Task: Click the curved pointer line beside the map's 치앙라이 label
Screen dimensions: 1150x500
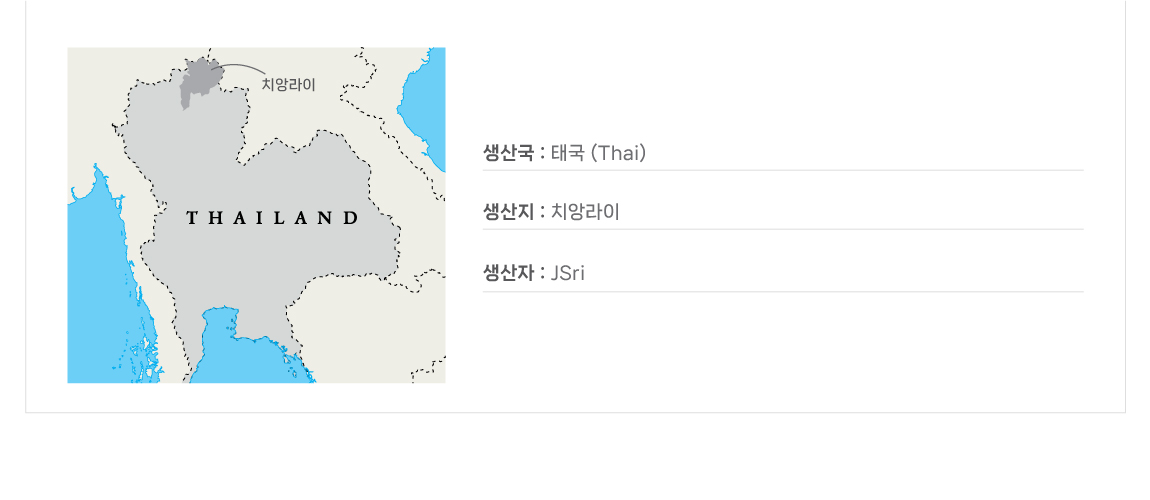Action: (238, 68)
